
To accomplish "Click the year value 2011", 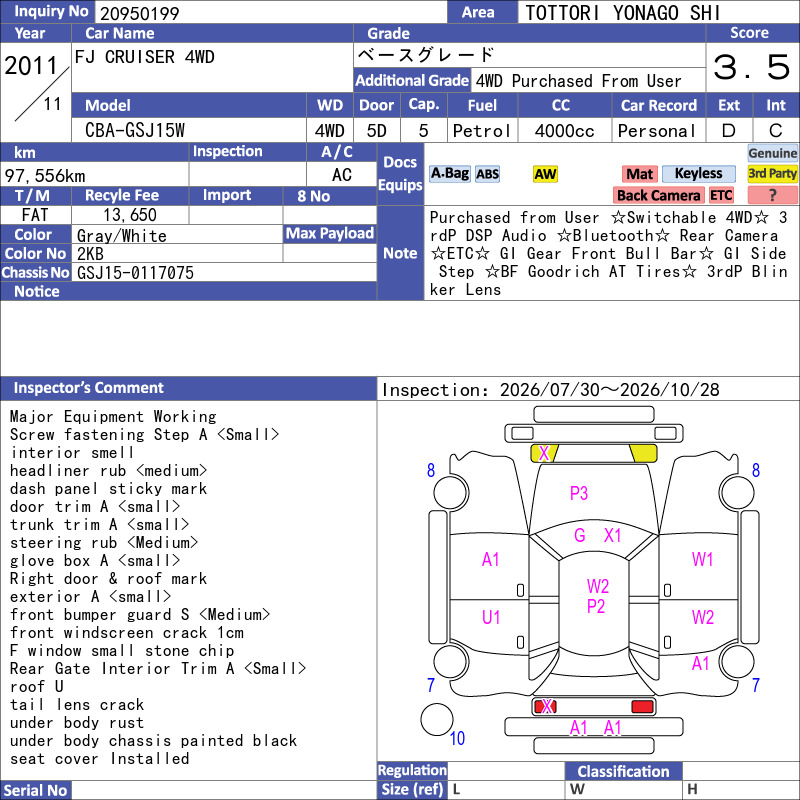I will [31, 66].
